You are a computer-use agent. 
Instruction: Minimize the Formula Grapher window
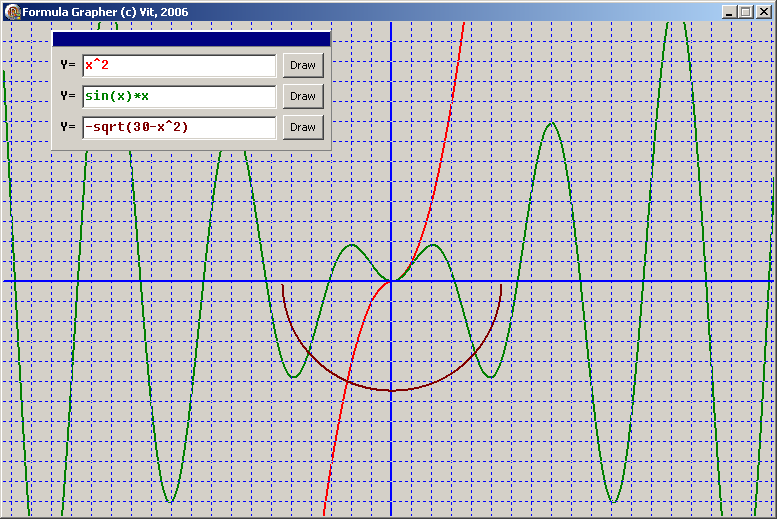[729, 12]
